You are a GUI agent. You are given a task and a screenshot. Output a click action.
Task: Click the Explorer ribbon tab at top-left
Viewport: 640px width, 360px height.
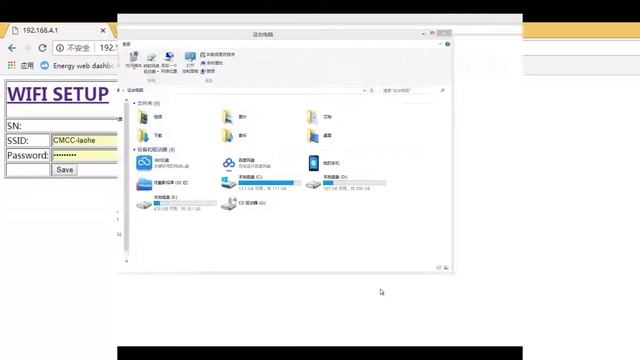click(127, 44)
